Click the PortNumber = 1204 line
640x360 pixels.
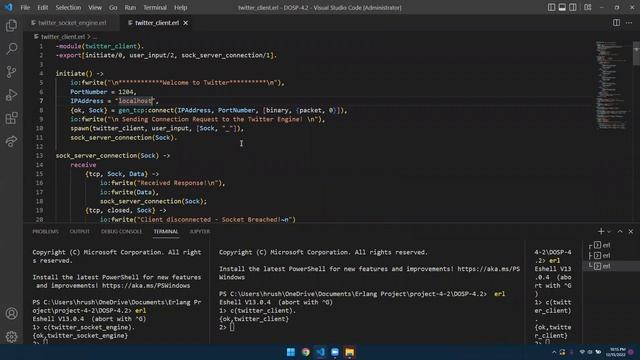pos(103,92)
